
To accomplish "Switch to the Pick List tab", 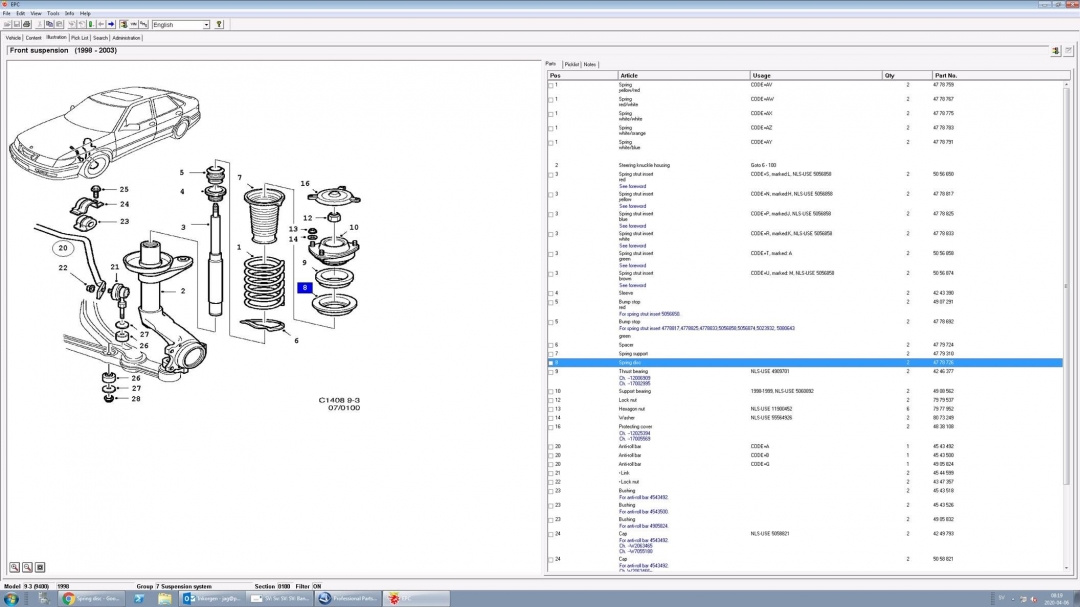I will click(79, 38).
